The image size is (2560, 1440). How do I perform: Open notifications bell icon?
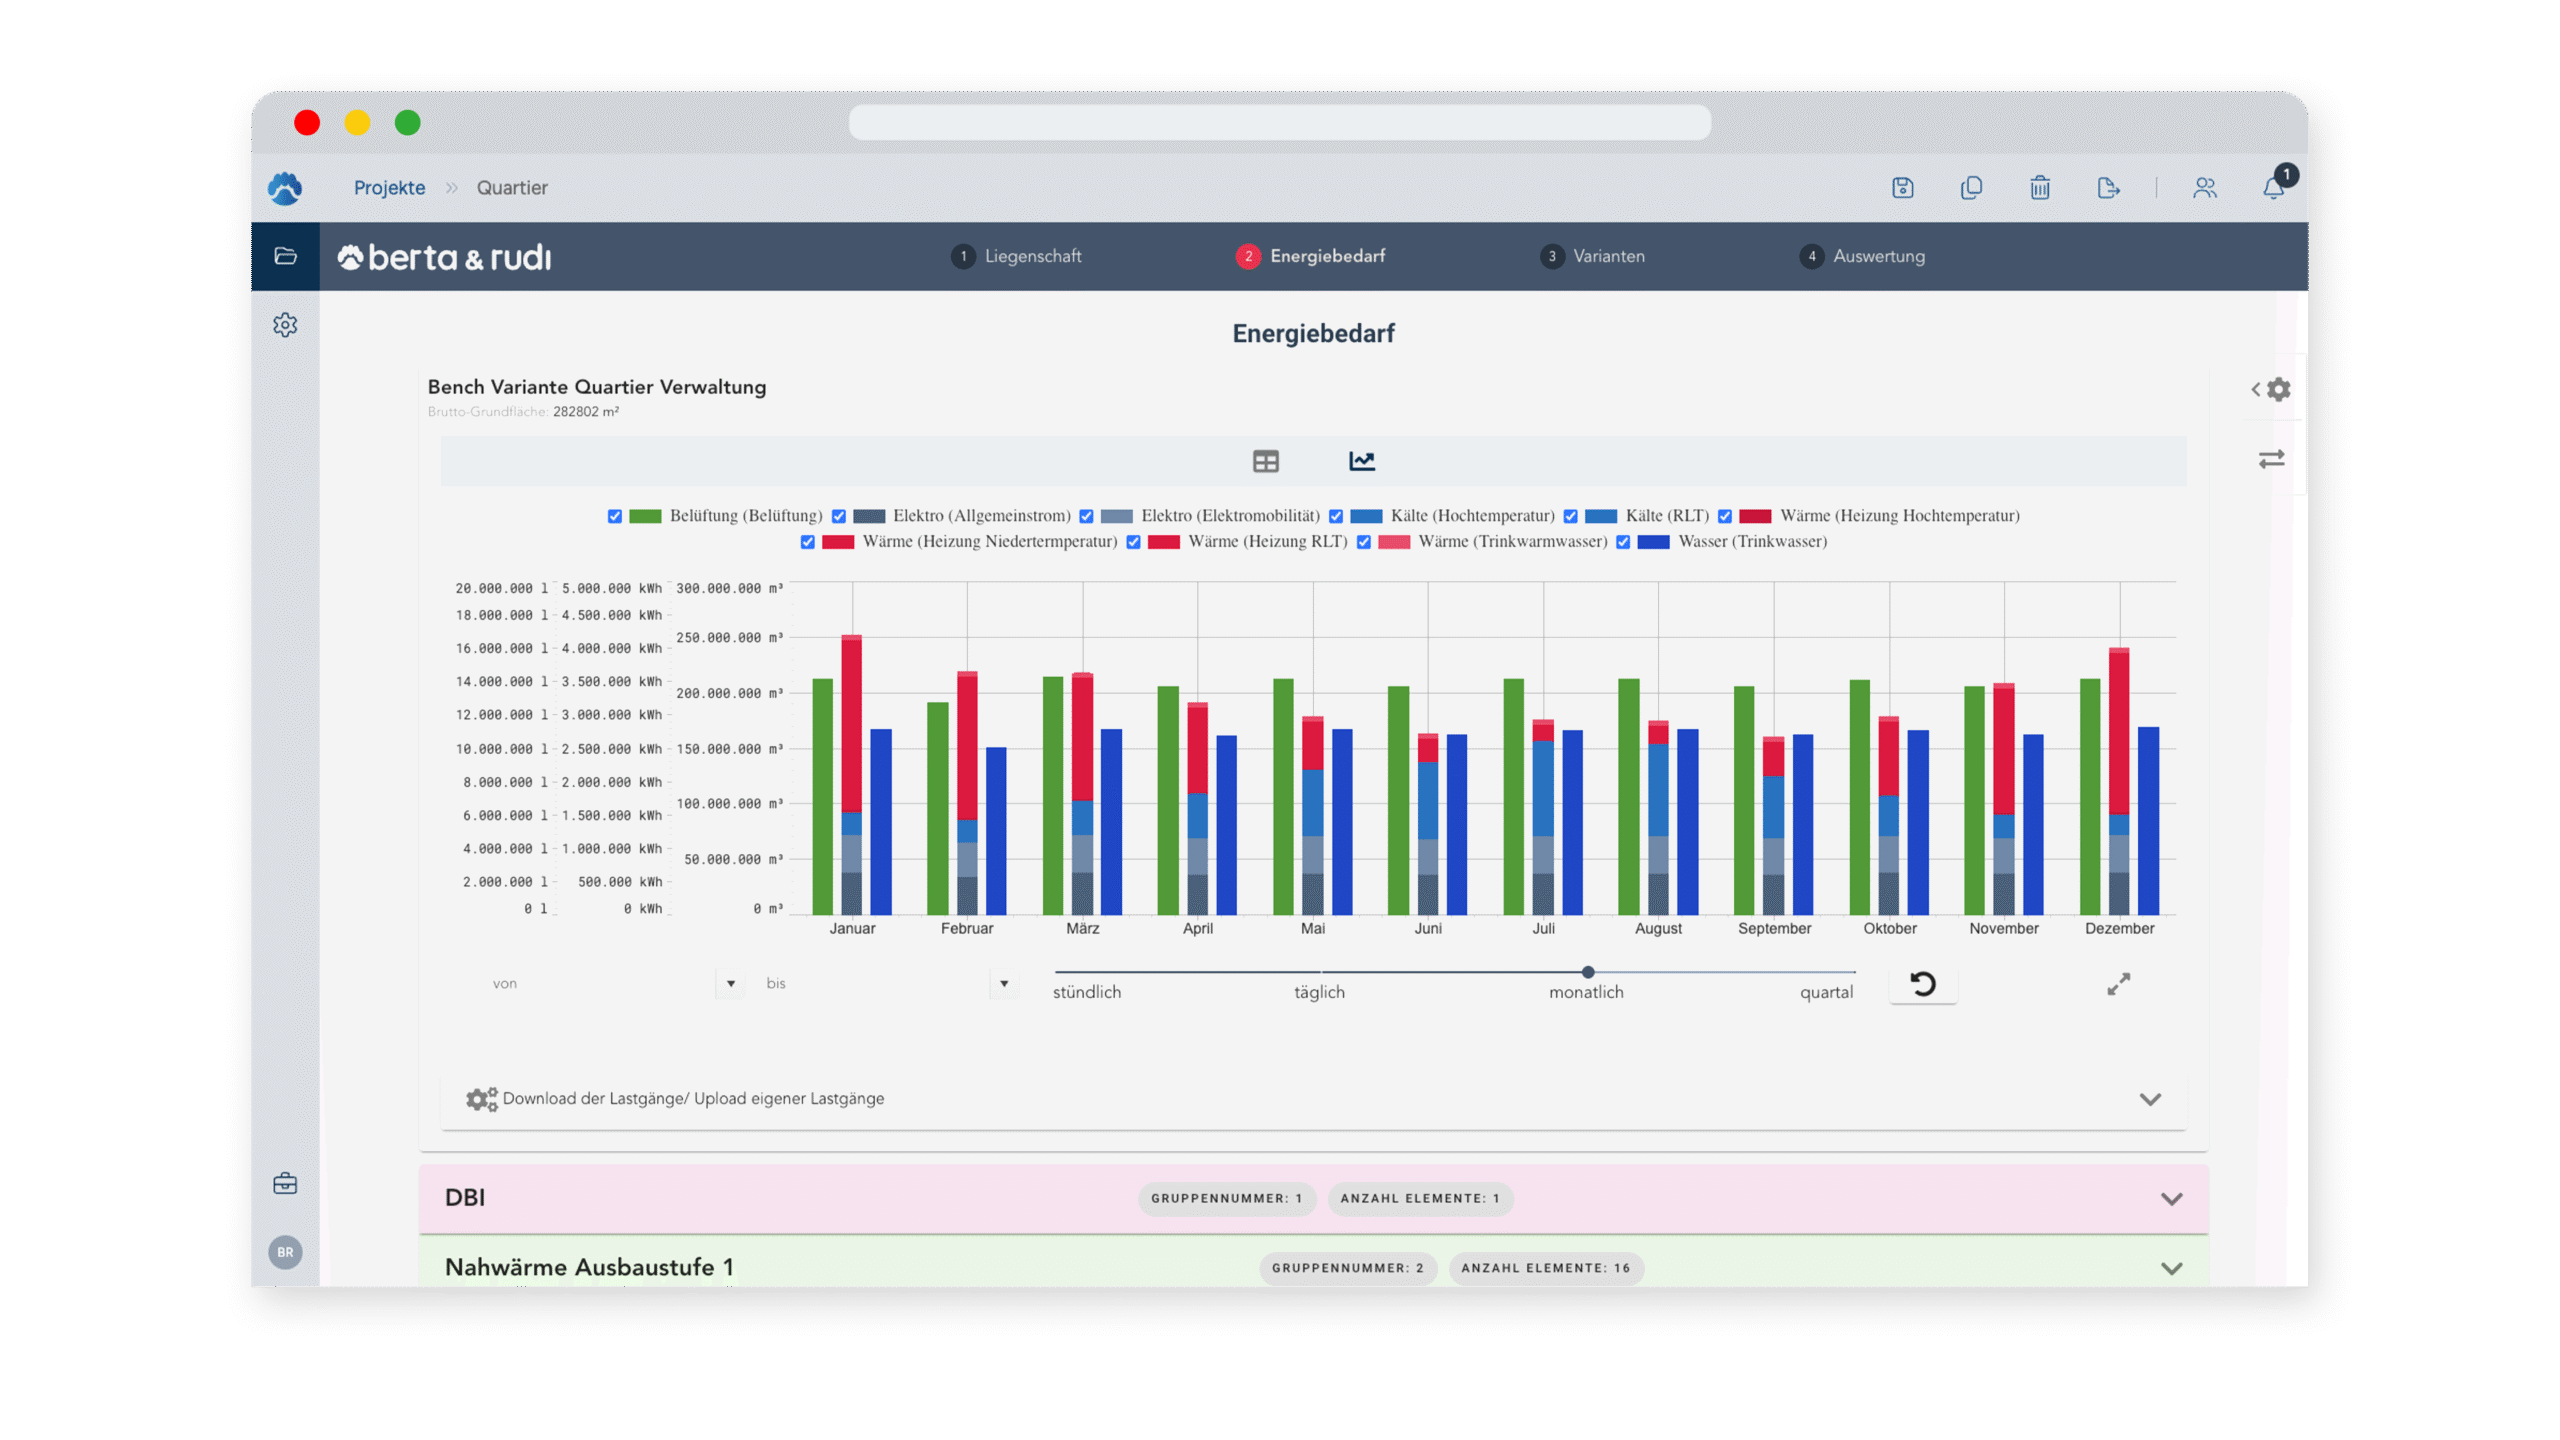2273,188
